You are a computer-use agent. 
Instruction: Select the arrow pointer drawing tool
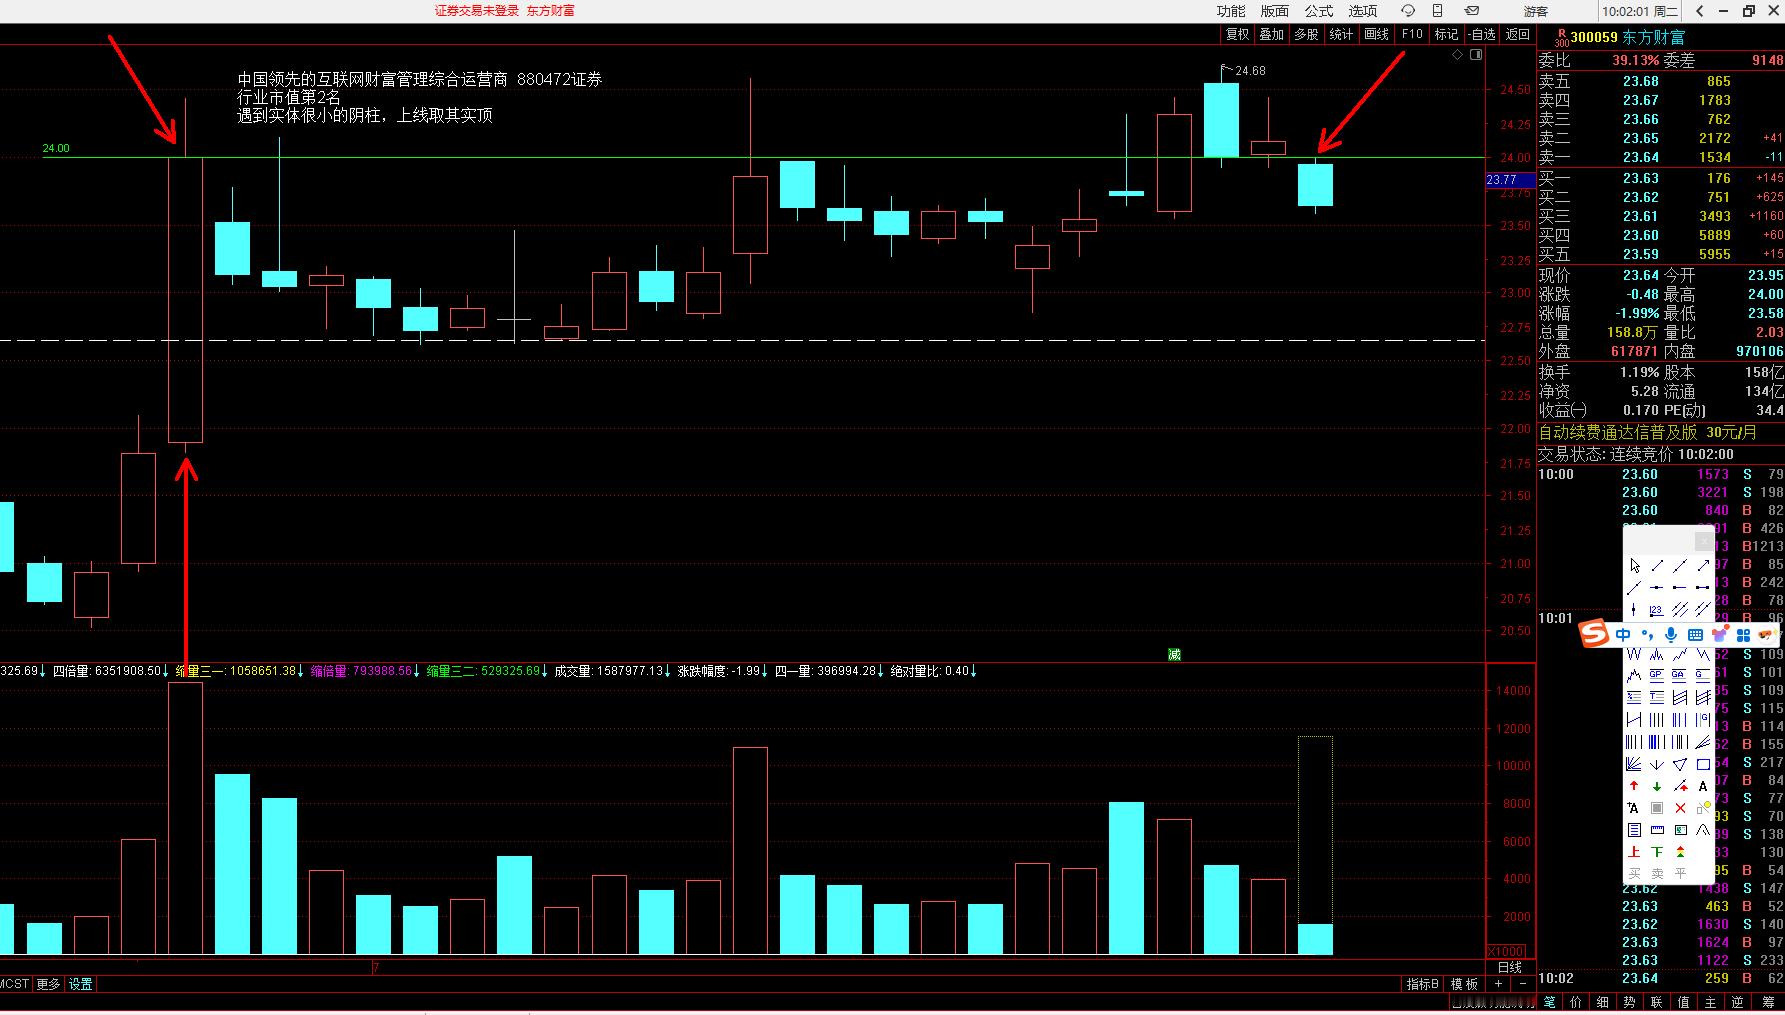pyautogui.click(x=1634, y=565)
